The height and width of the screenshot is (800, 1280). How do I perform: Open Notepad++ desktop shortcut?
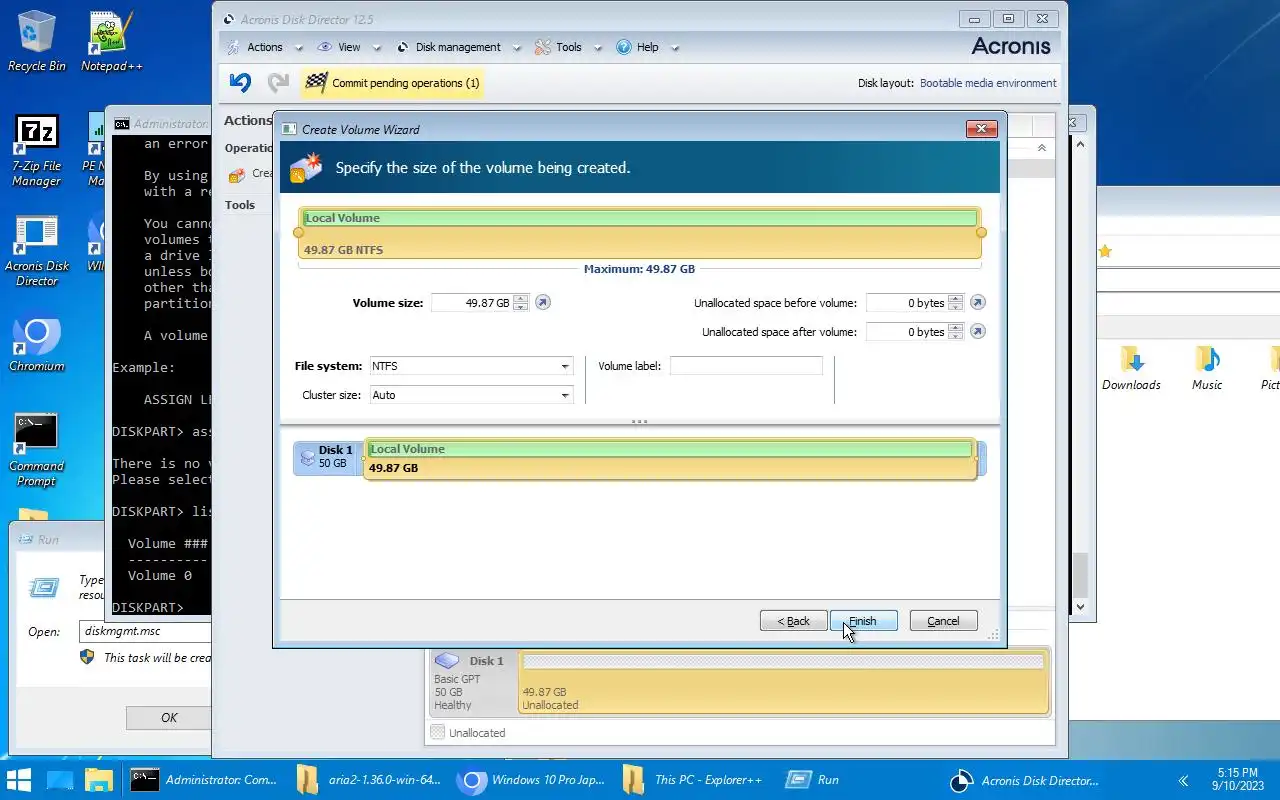coord(111,42)
